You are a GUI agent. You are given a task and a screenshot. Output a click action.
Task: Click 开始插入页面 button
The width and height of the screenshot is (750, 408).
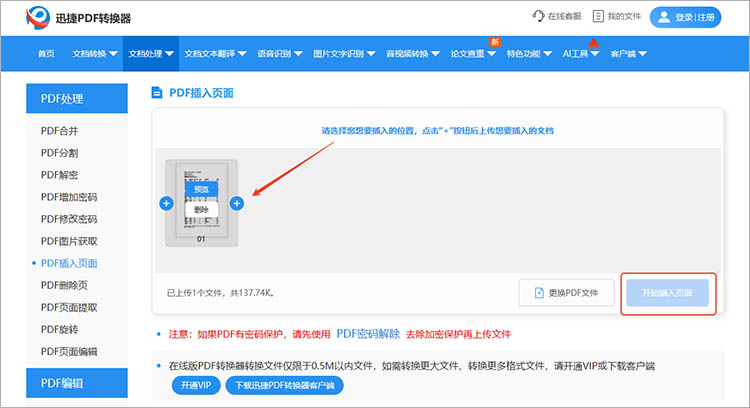pos(668,293)
